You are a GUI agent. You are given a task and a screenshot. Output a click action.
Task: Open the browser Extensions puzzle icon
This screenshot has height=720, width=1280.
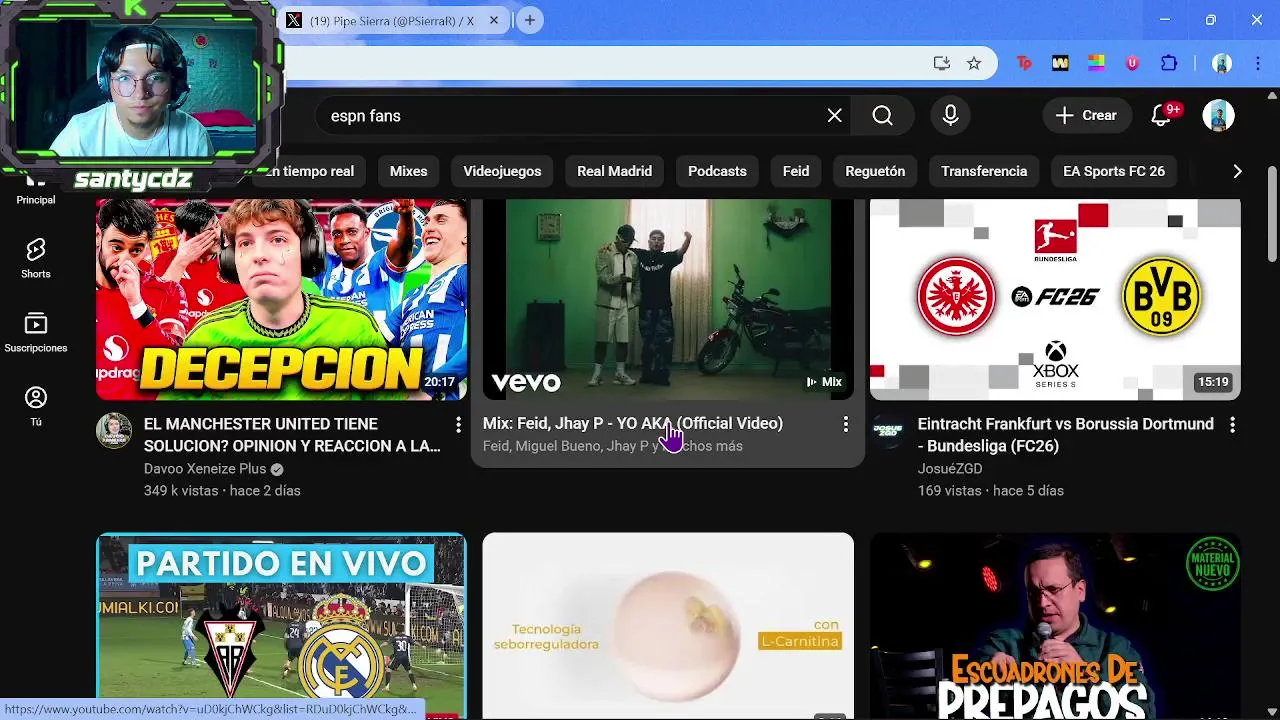(x=1169, y=63)
